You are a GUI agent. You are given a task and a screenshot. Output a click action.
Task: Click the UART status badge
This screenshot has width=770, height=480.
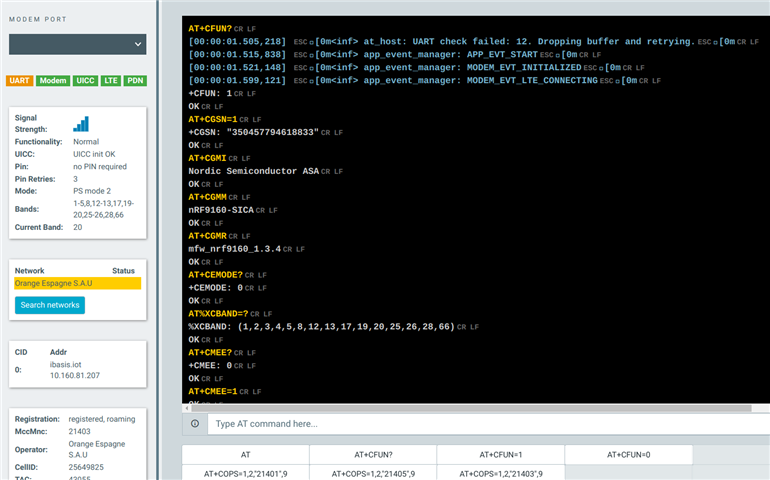(x=20, y=81)
